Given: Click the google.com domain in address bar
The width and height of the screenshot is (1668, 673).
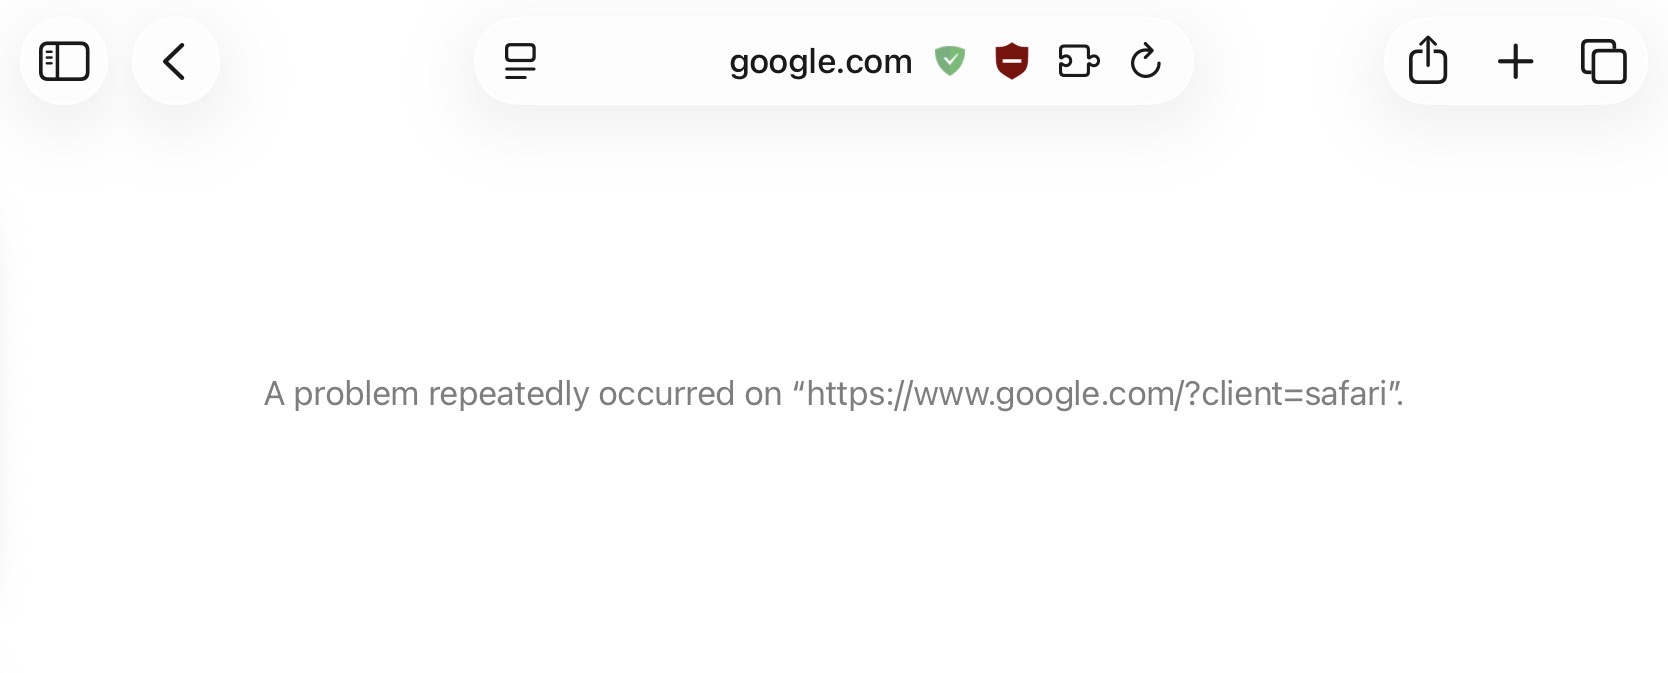Looking at the screenshot, I should (x=820, y=62).
